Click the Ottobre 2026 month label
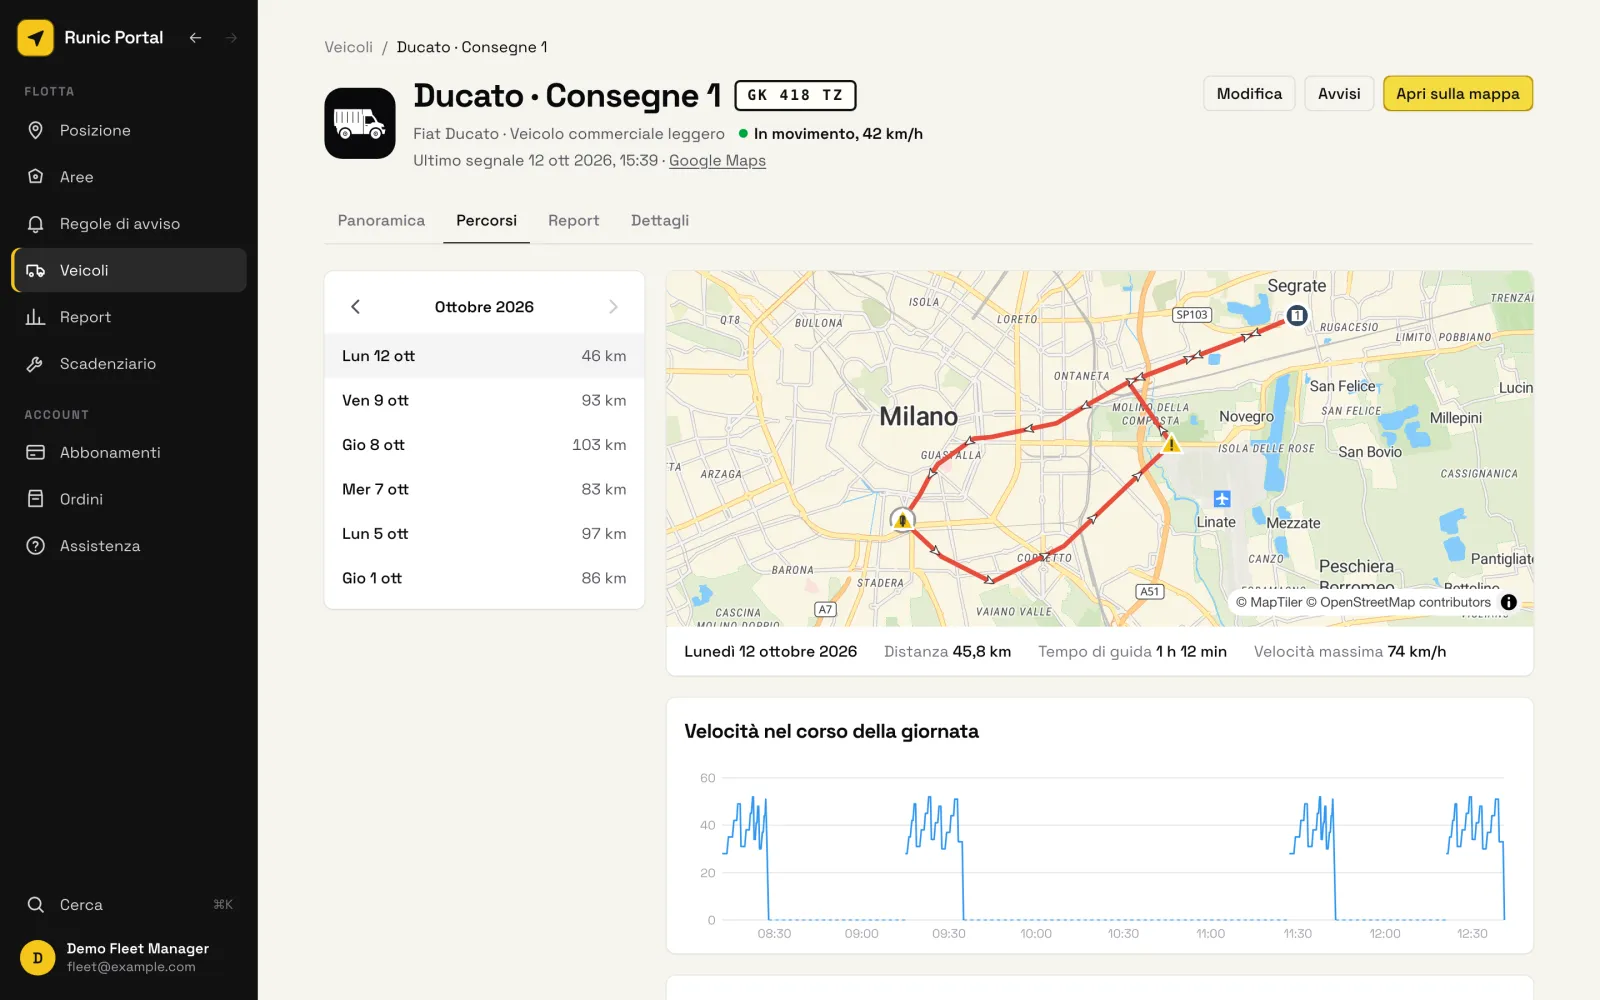This screenshot has width=1600, height=1000. coord(484,307)
